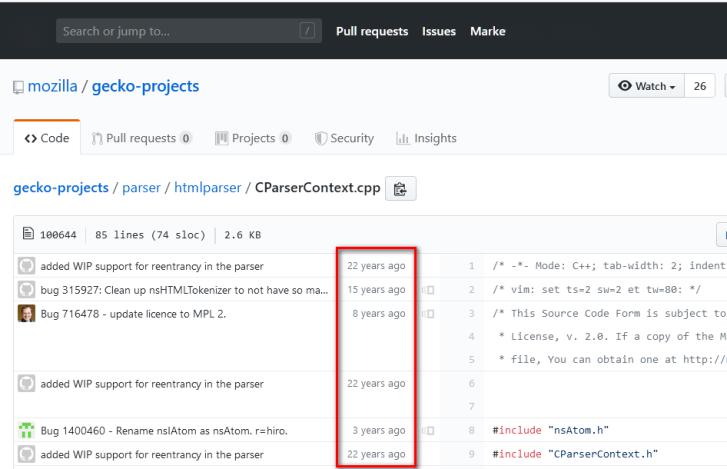The image size is (727, 469).
Task: Open the parser breadcrumb folder
Action: point(141,188)
